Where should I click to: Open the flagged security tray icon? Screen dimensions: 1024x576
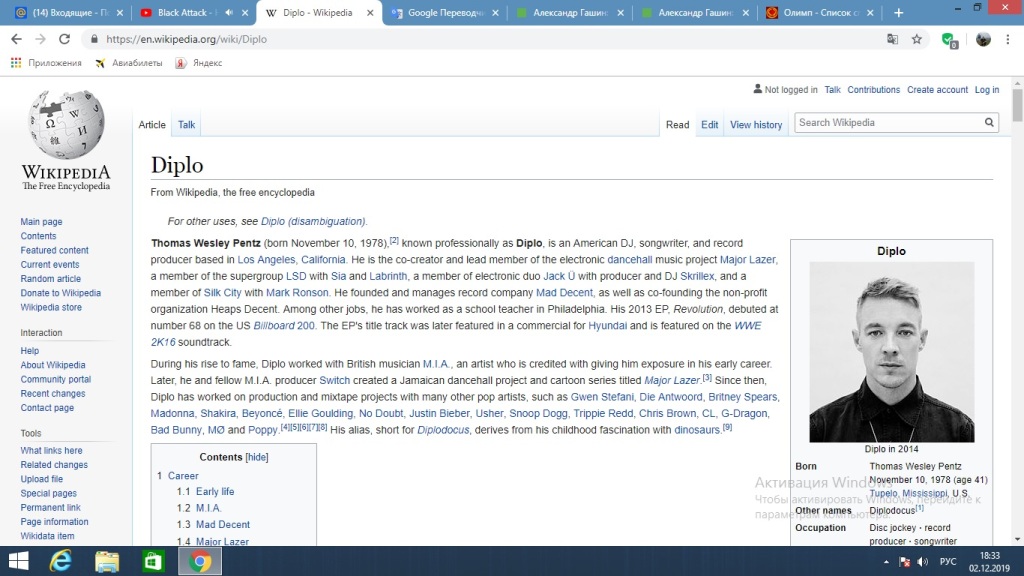coord(904,562)
